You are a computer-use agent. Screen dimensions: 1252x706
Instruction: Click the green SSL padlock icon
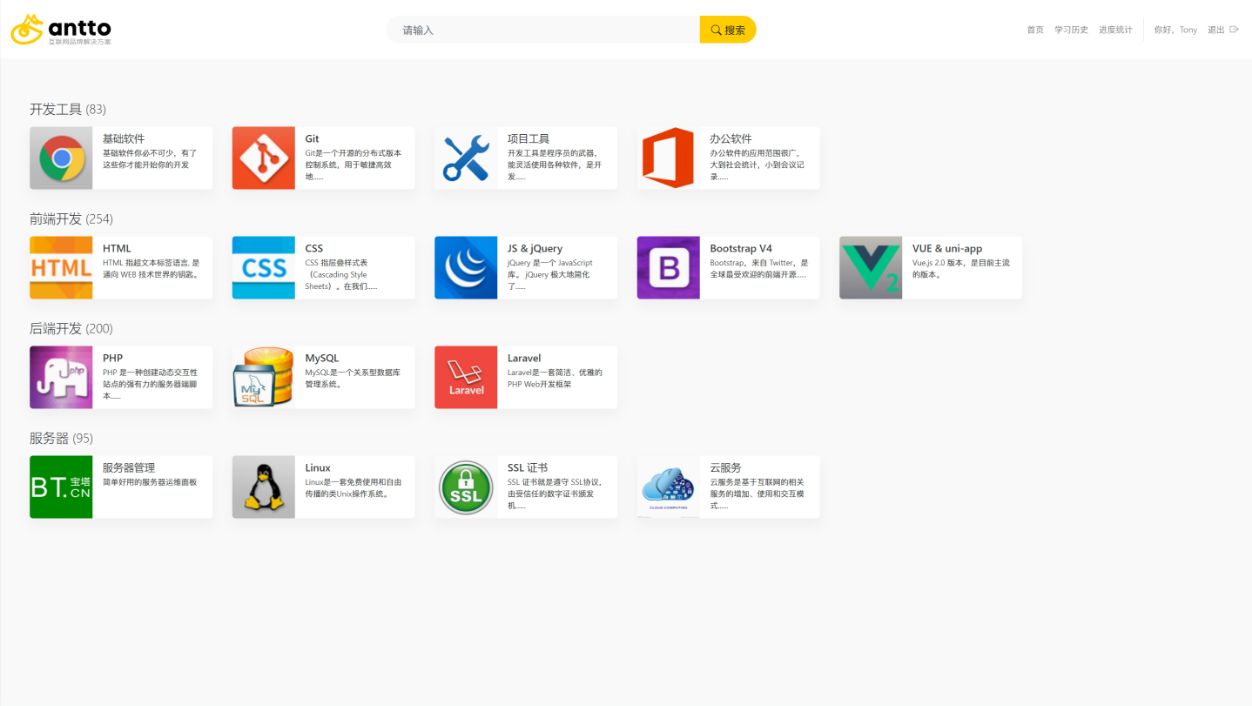coord(466,487)
